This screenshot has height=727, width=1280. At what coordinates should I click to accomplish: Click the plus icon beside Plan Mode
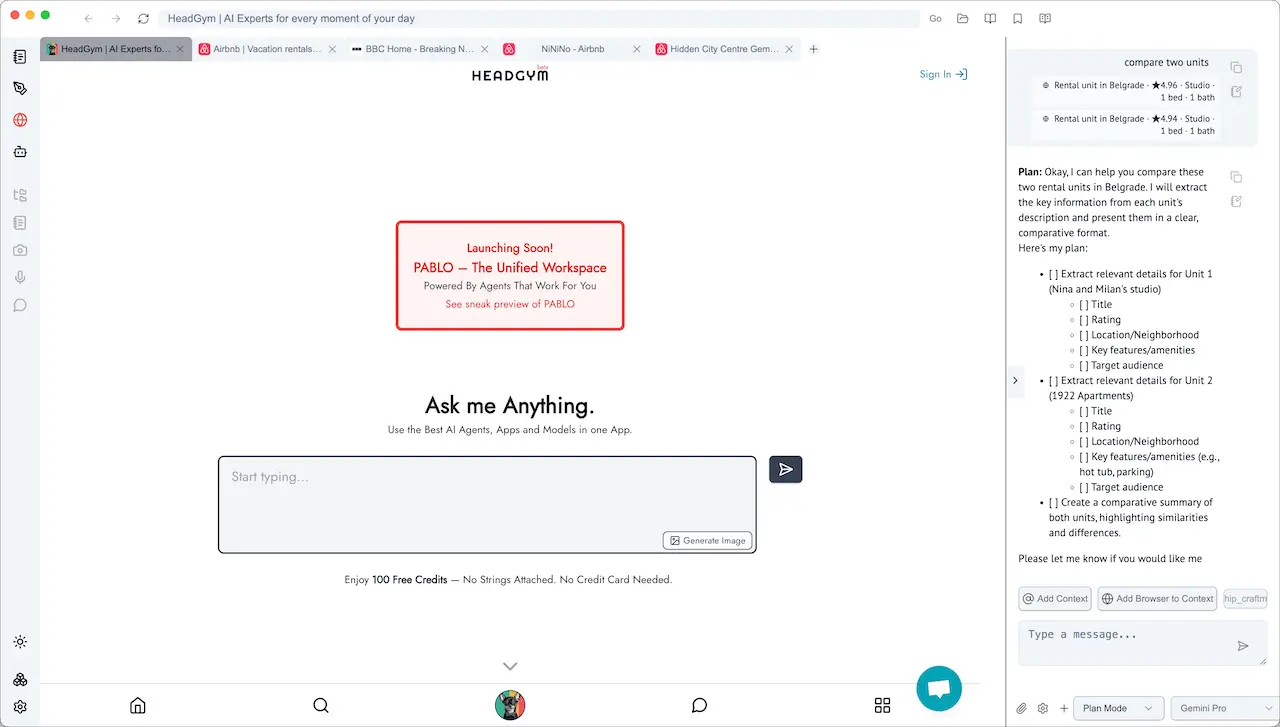(x=1064, y=708)
